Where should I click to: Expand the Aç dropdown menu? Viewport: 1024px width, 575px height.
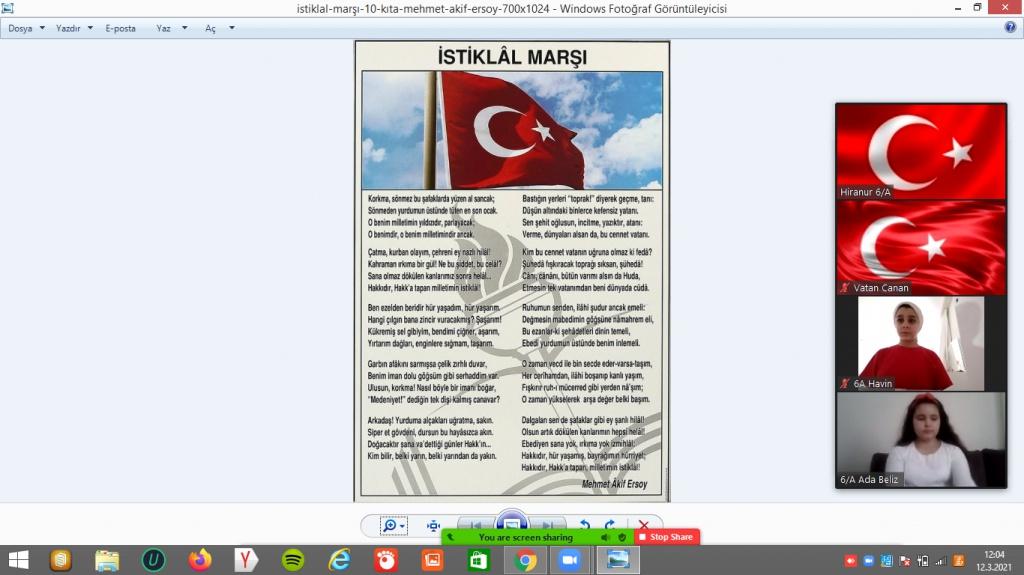[x=220, y=28]
